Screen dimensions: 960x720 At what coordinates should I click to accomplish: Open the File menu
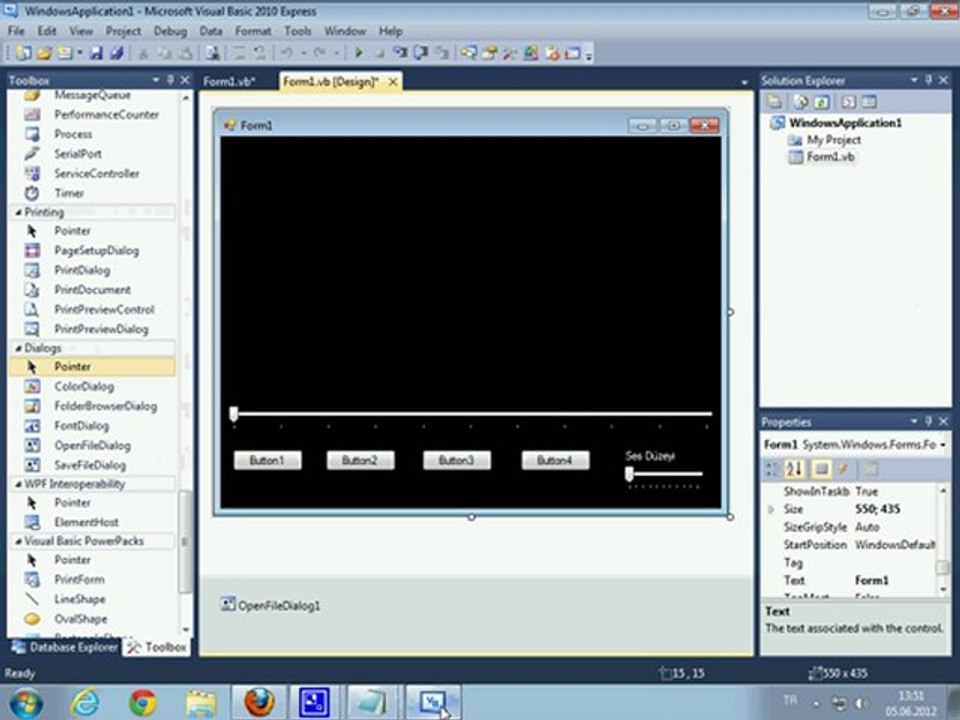tap(16, 31)
